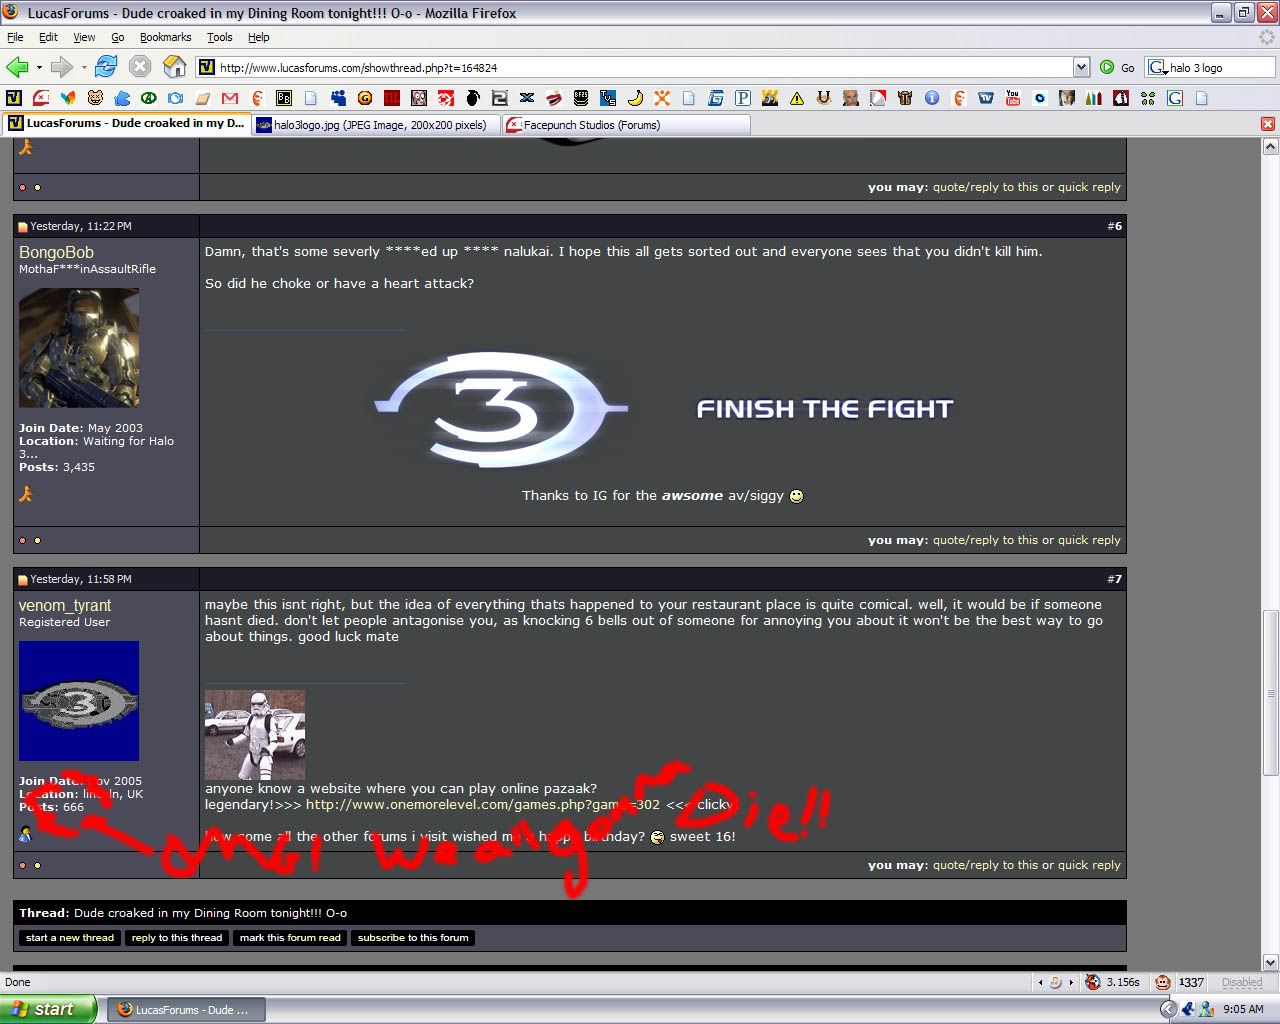Open the banana bookmark icon
1280x1024 pixels.
635,98
